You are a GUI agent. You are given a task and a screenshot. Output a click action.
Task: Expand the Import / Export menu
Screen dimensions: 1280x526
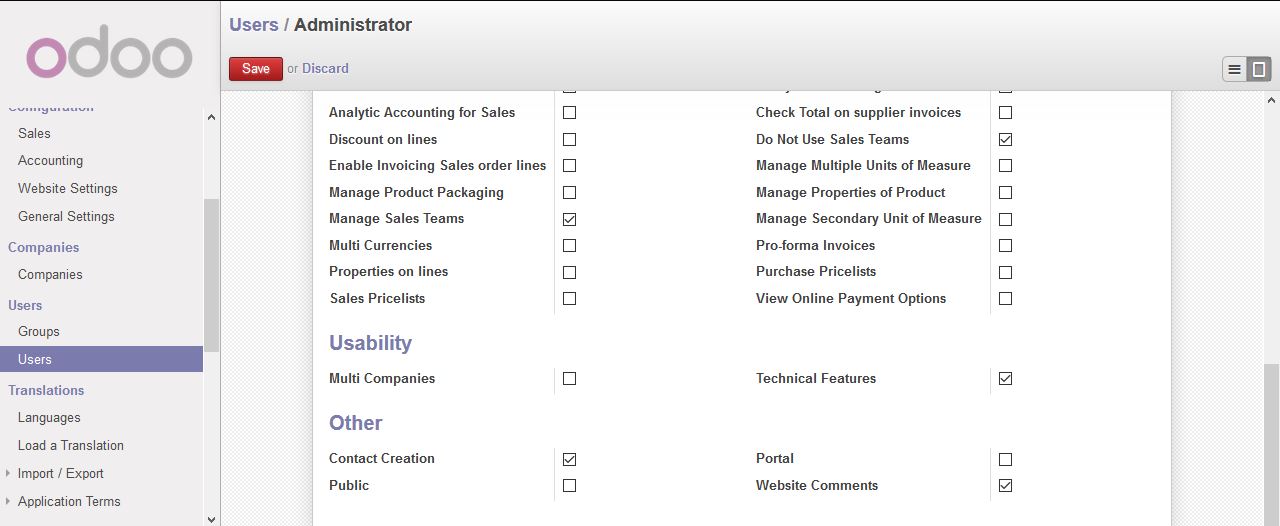[x=61, y=473]
